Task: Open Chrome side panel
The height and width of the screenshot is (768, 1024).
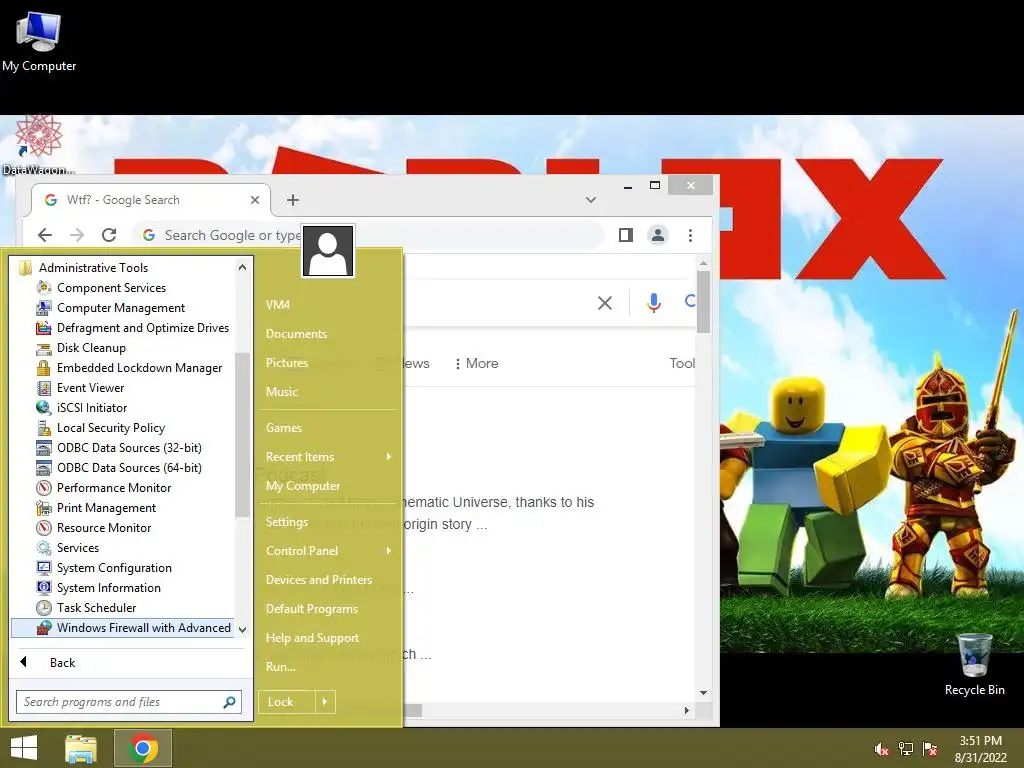Action: [626, 235]
